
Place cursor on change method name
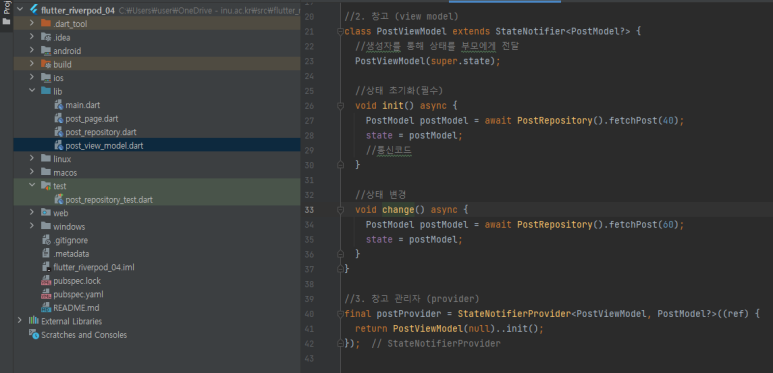click(398, 209)
